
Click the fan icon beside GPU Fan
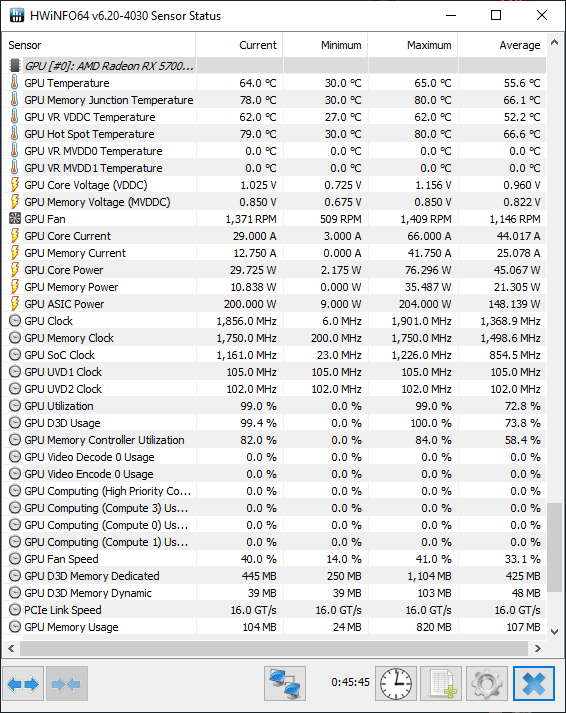(15, 219)
